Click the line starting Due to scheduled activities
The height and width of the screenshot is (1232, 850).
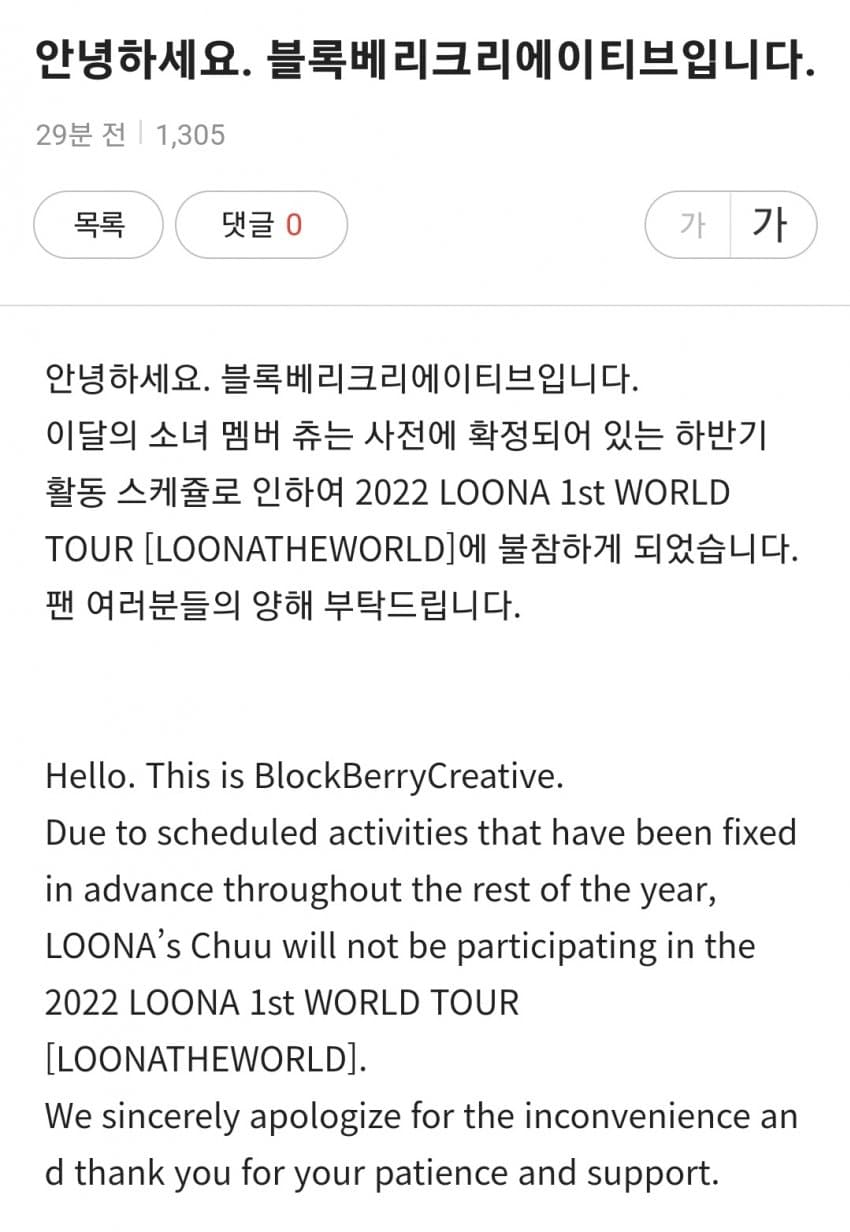coord(421,833)
